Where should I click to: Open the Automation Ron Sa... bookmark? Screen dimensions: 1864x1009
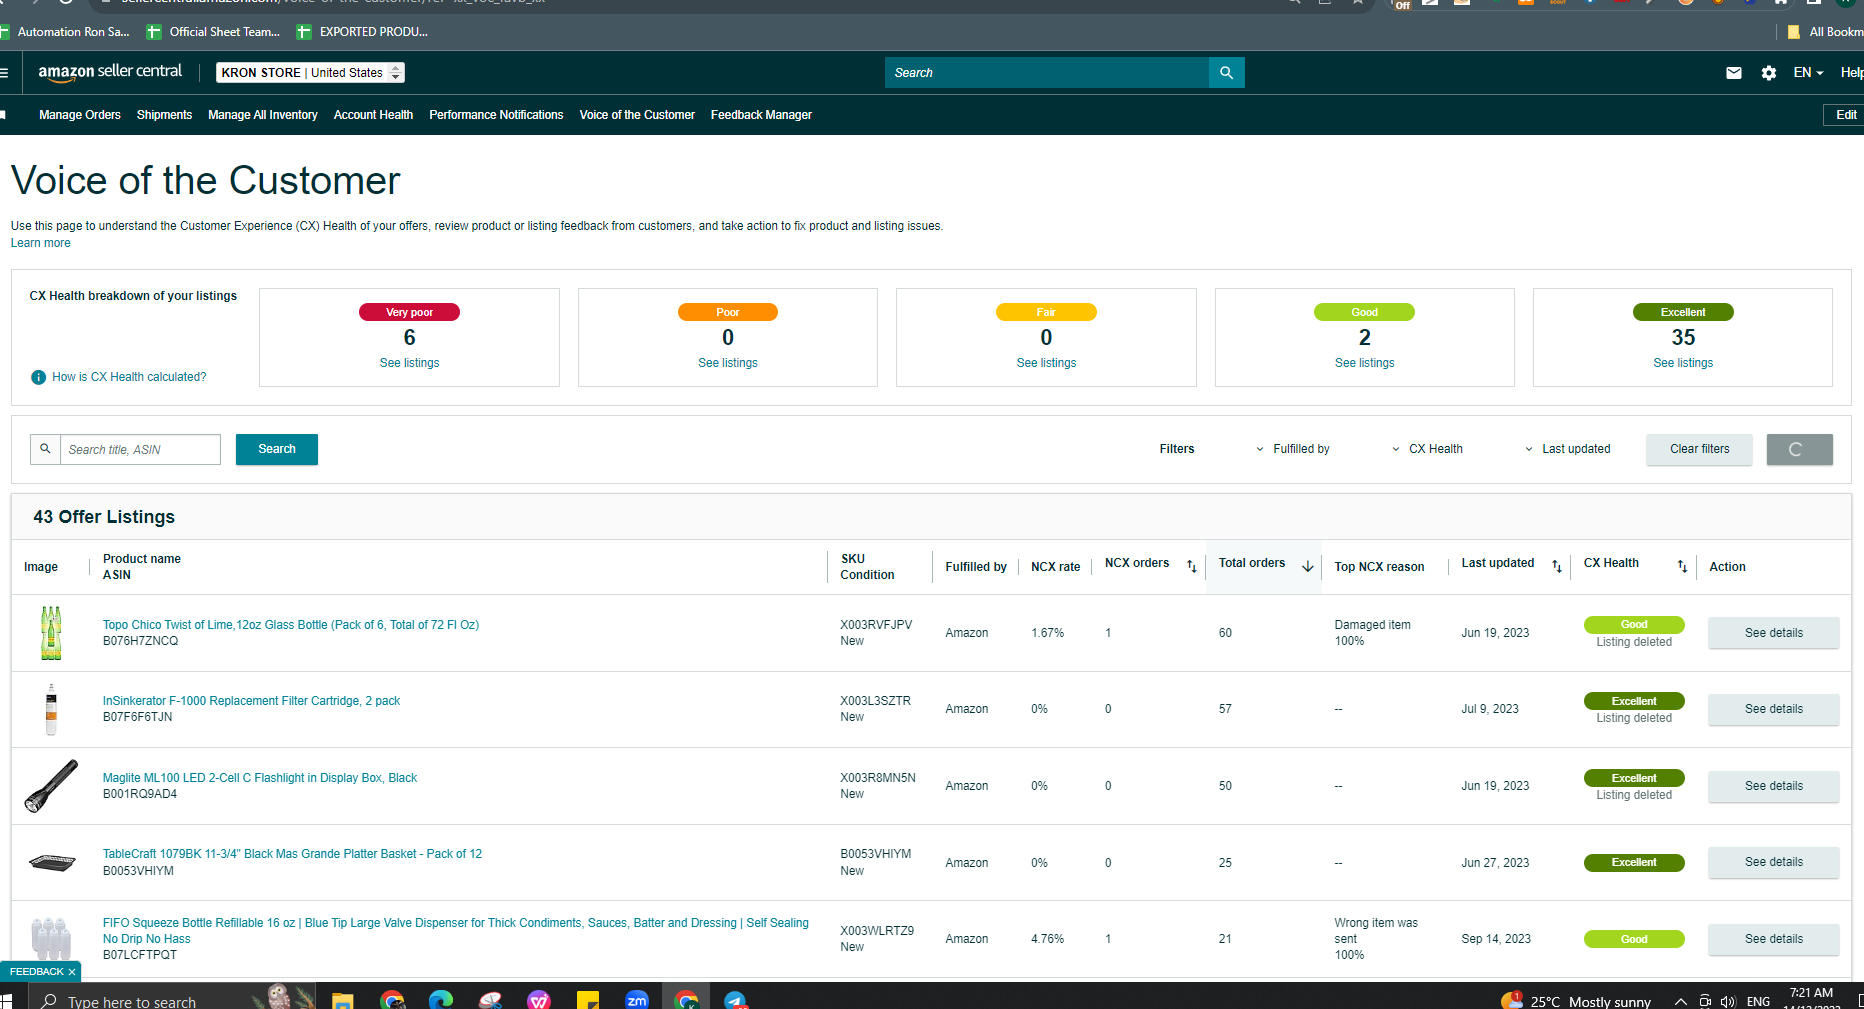point(65,32)
